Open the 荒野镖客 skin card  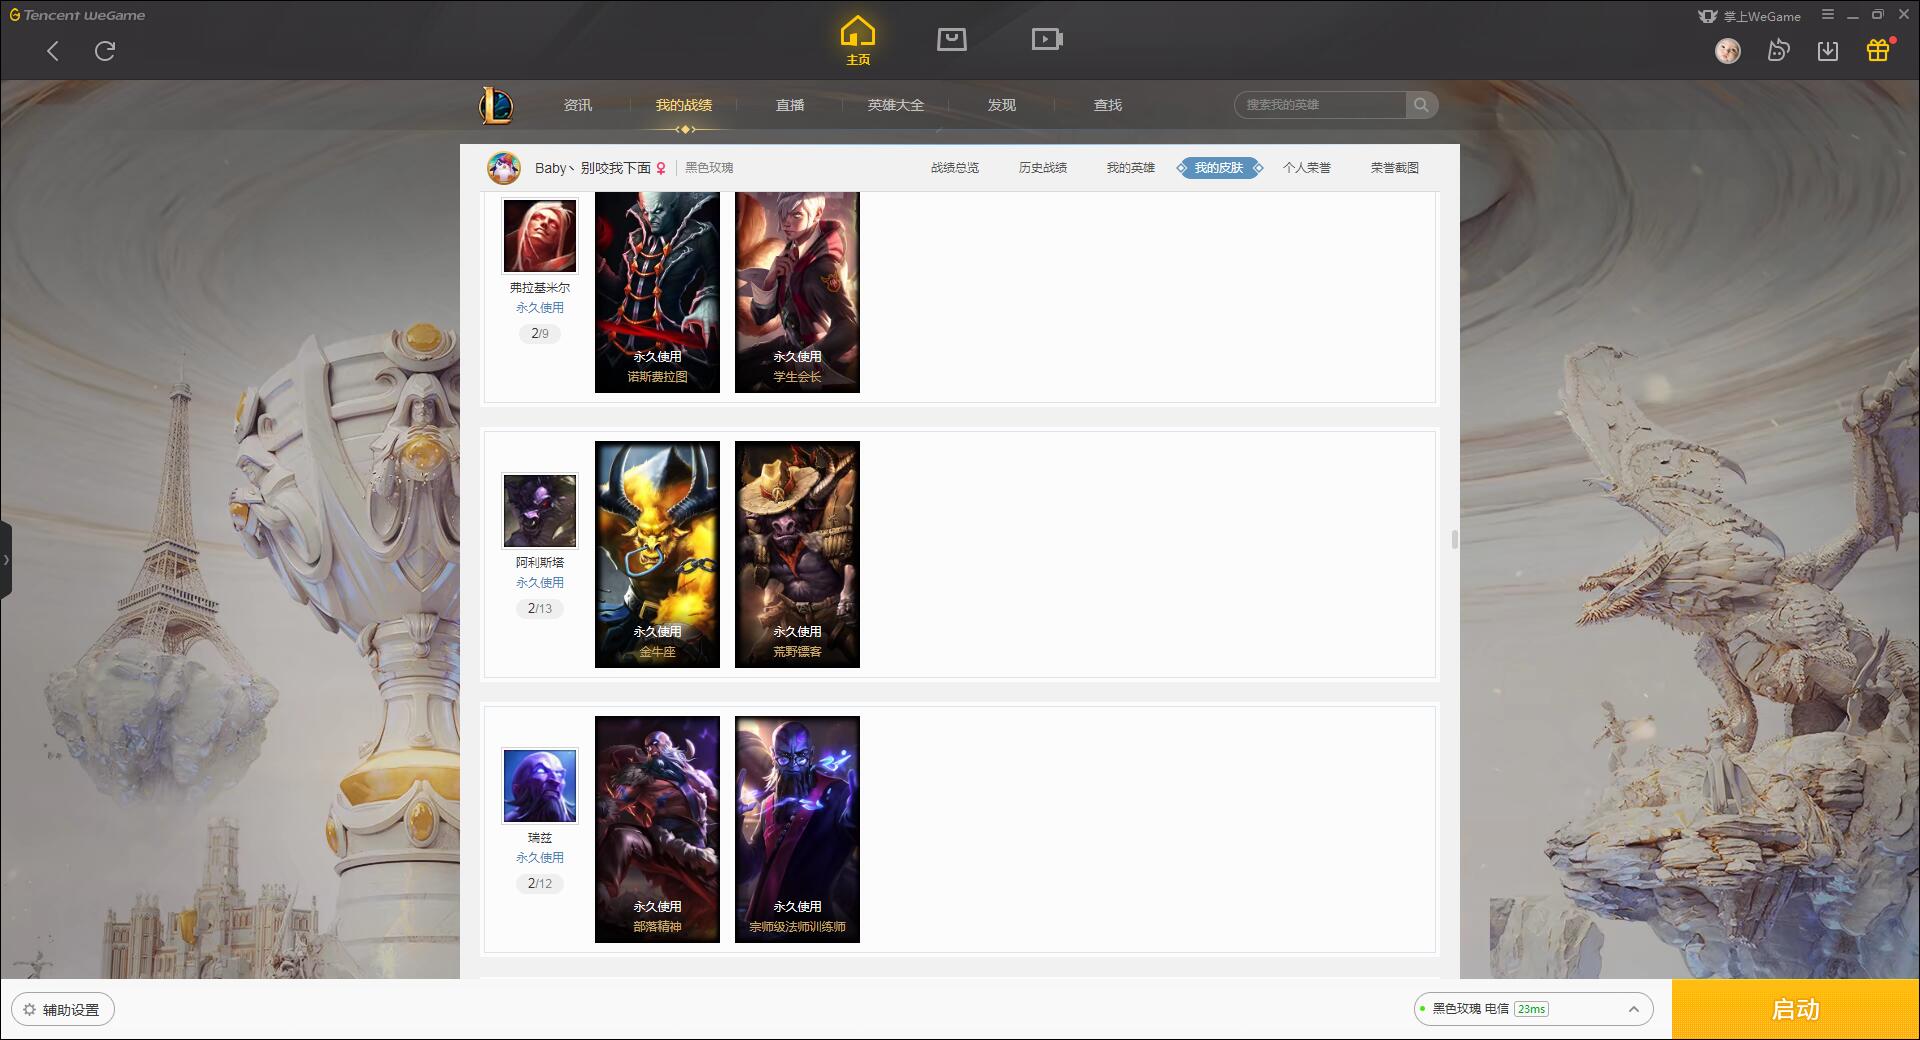click(797, 554)
